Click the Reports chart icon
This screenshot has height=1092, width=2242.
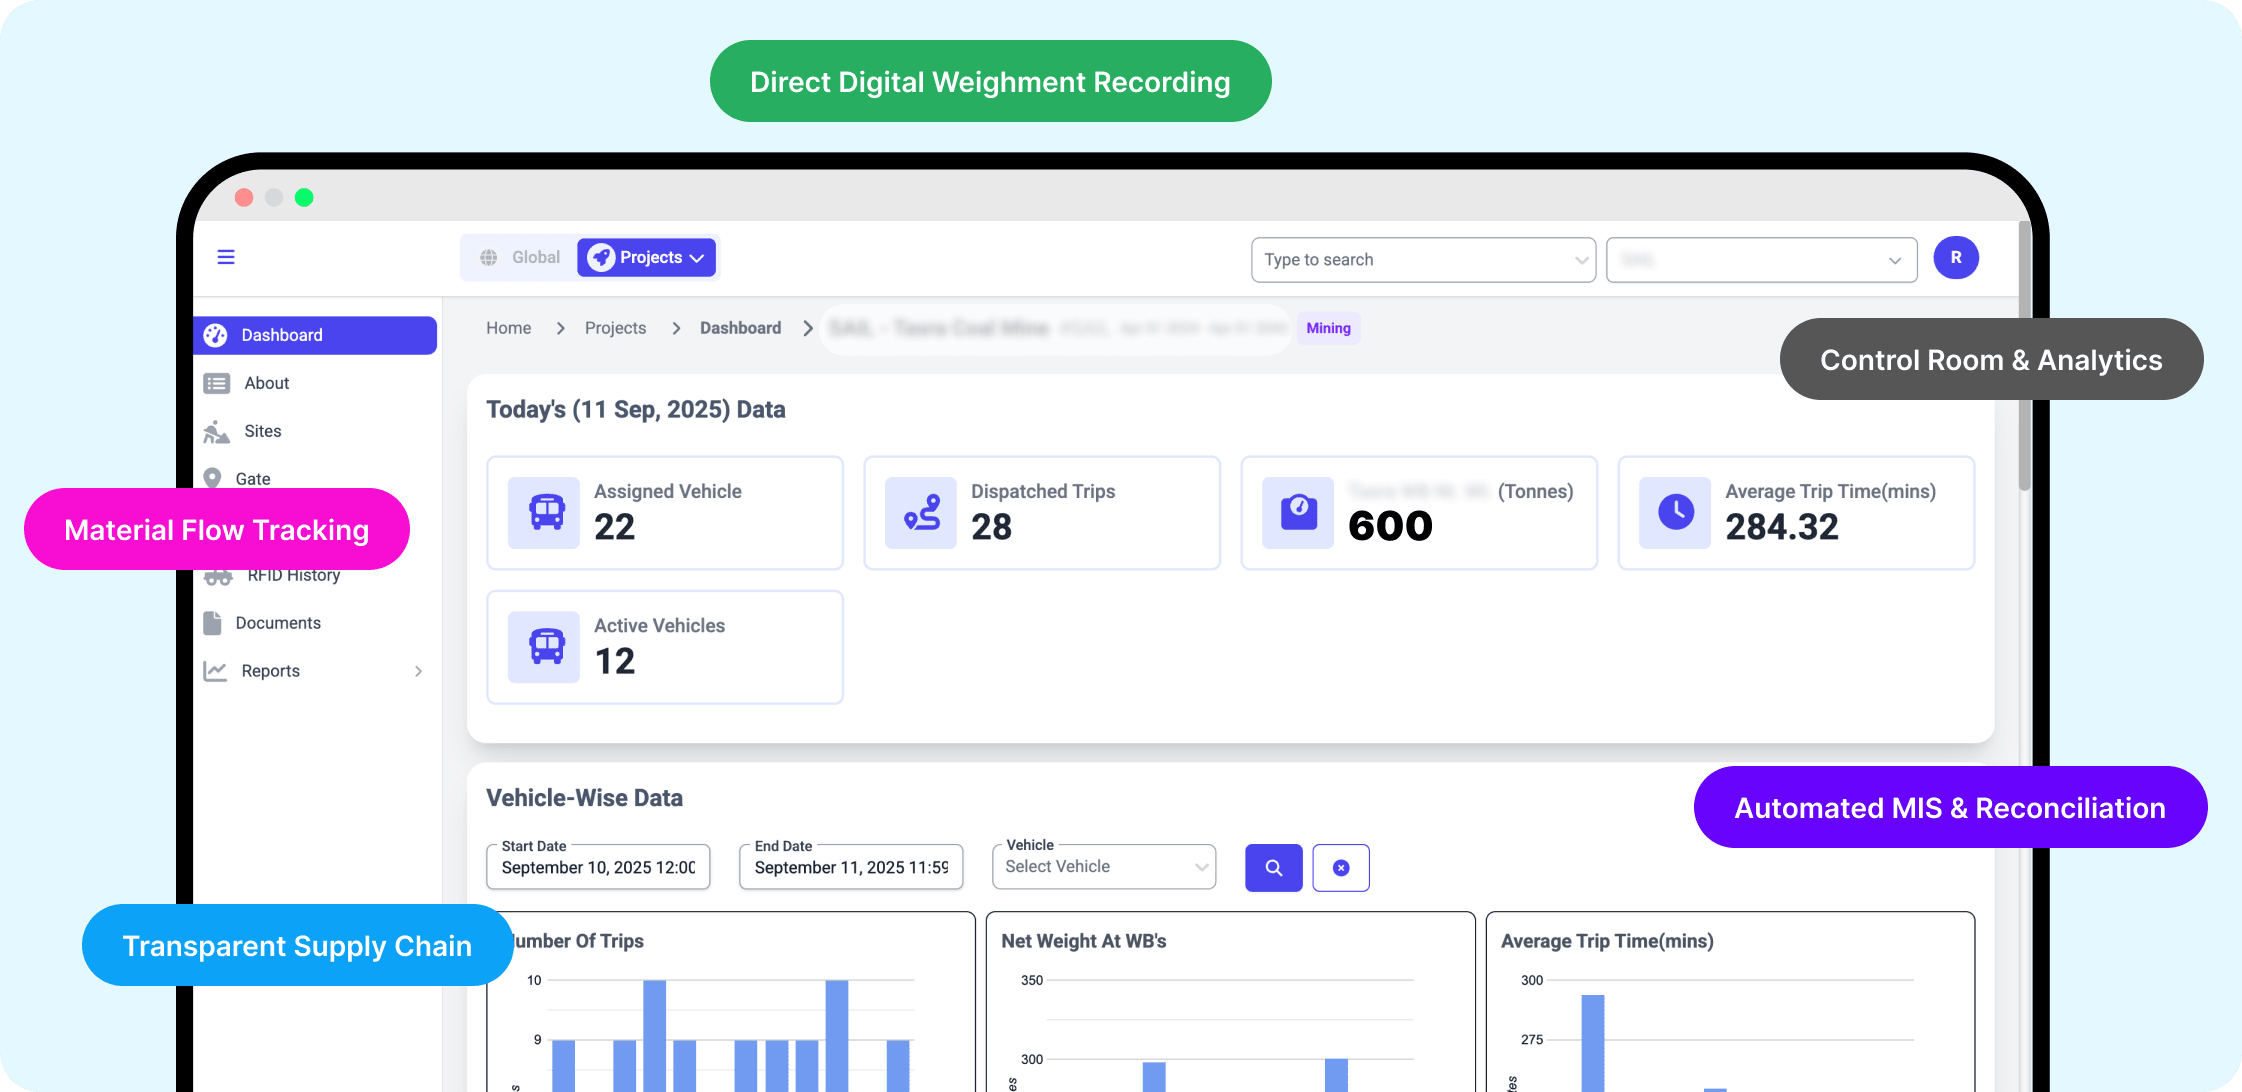point(215,671)
